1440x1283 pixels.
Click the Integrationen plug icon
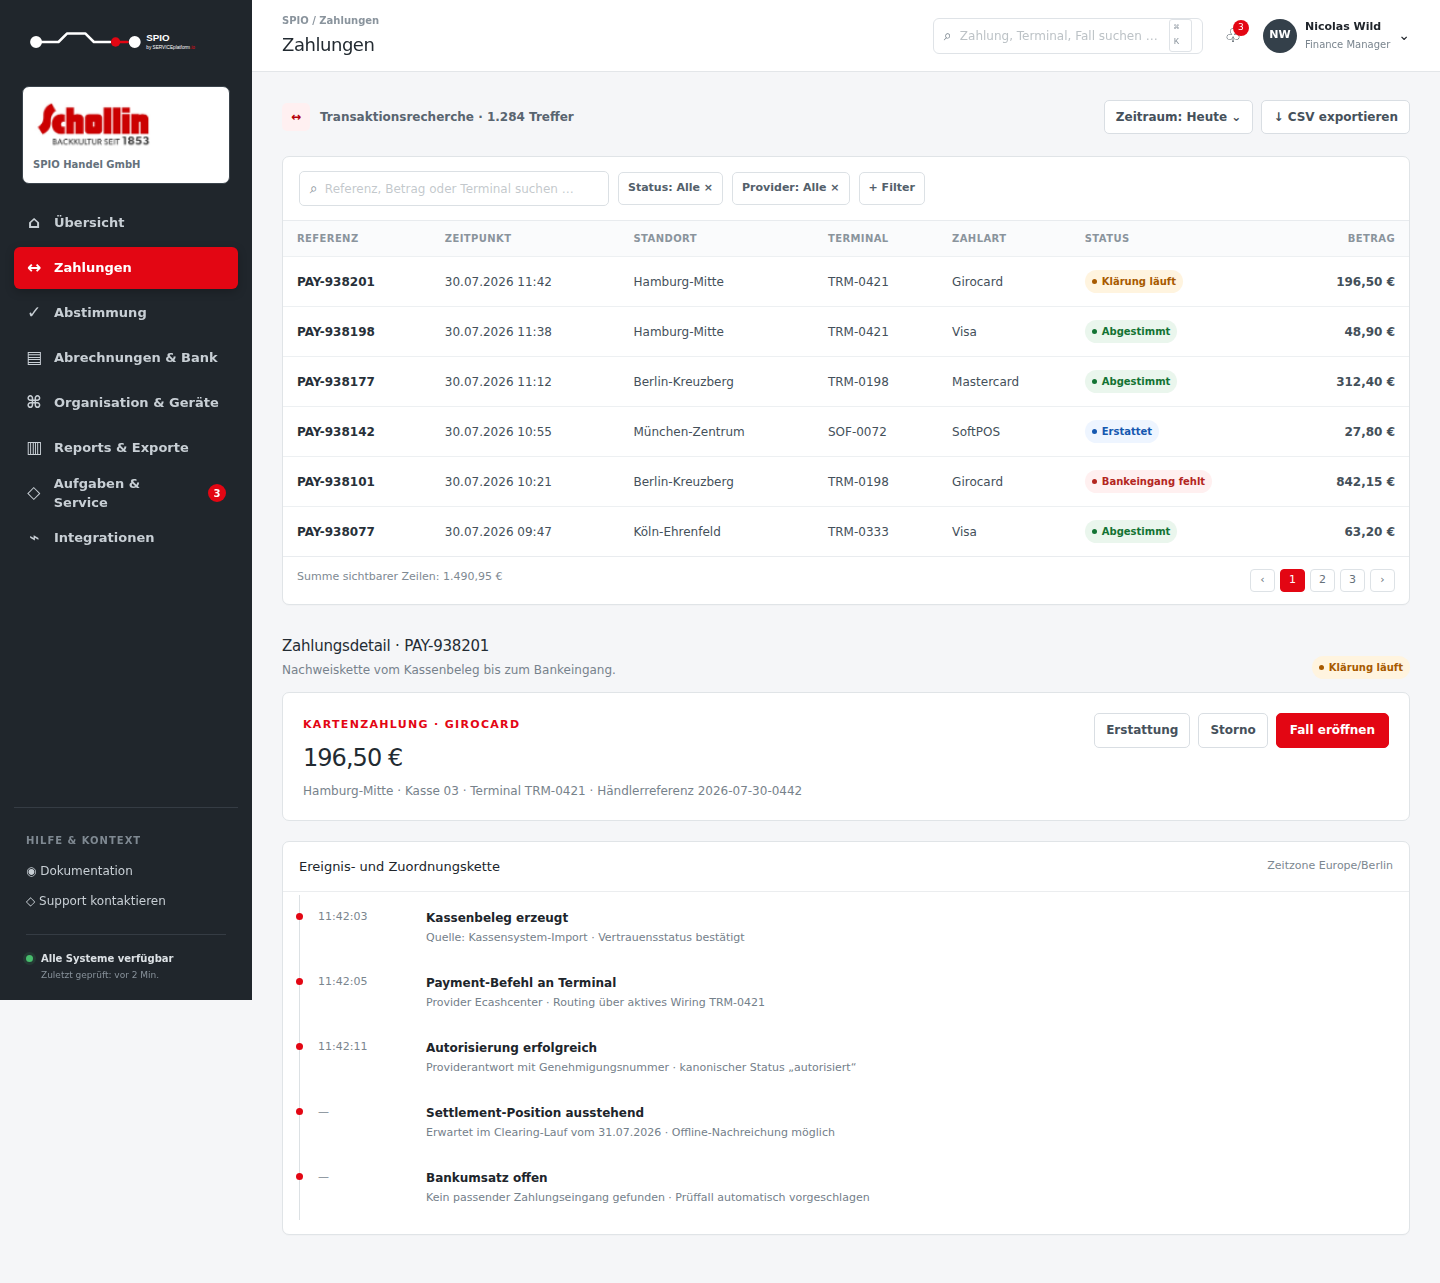(x=34, y=538)
